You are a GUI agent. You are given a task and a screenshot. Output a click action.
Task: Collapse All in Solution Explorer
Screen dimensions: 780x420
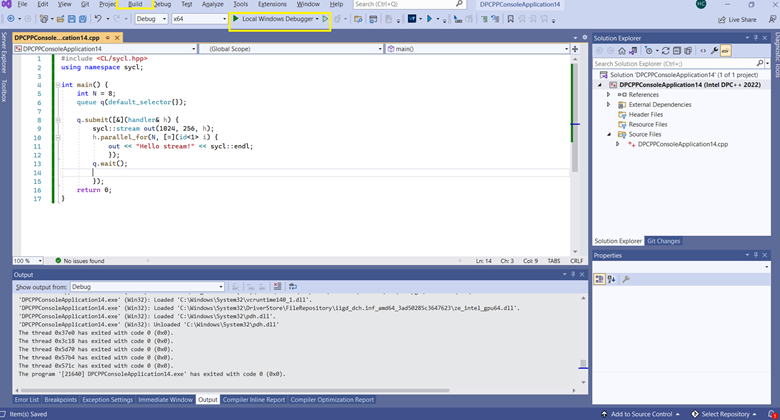[677, 51]
